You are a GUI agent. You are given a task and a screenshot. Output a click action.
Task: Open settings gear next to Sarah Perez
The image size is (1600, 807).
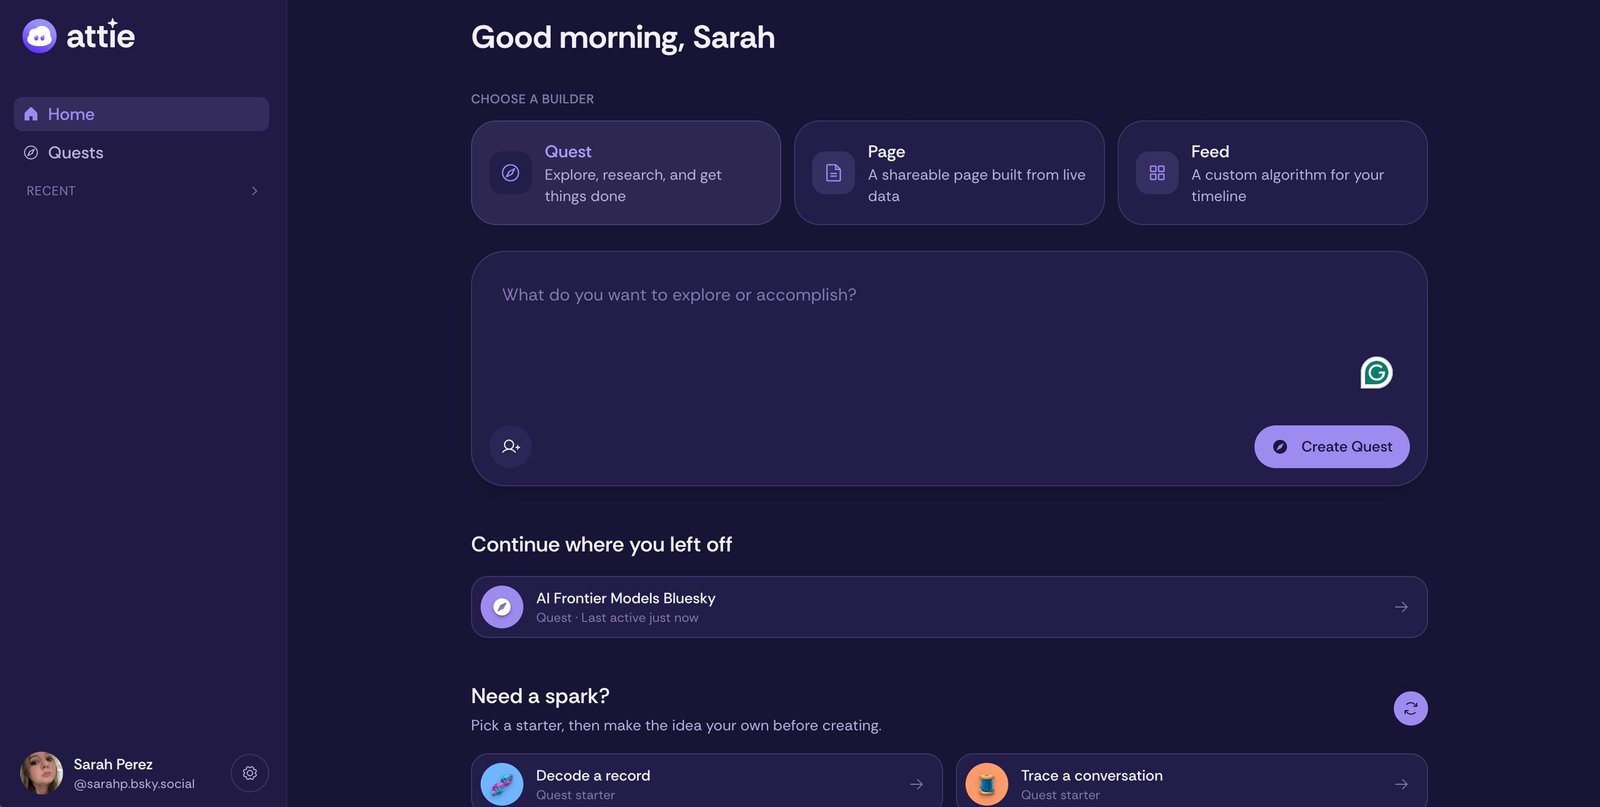coord(250,773)
